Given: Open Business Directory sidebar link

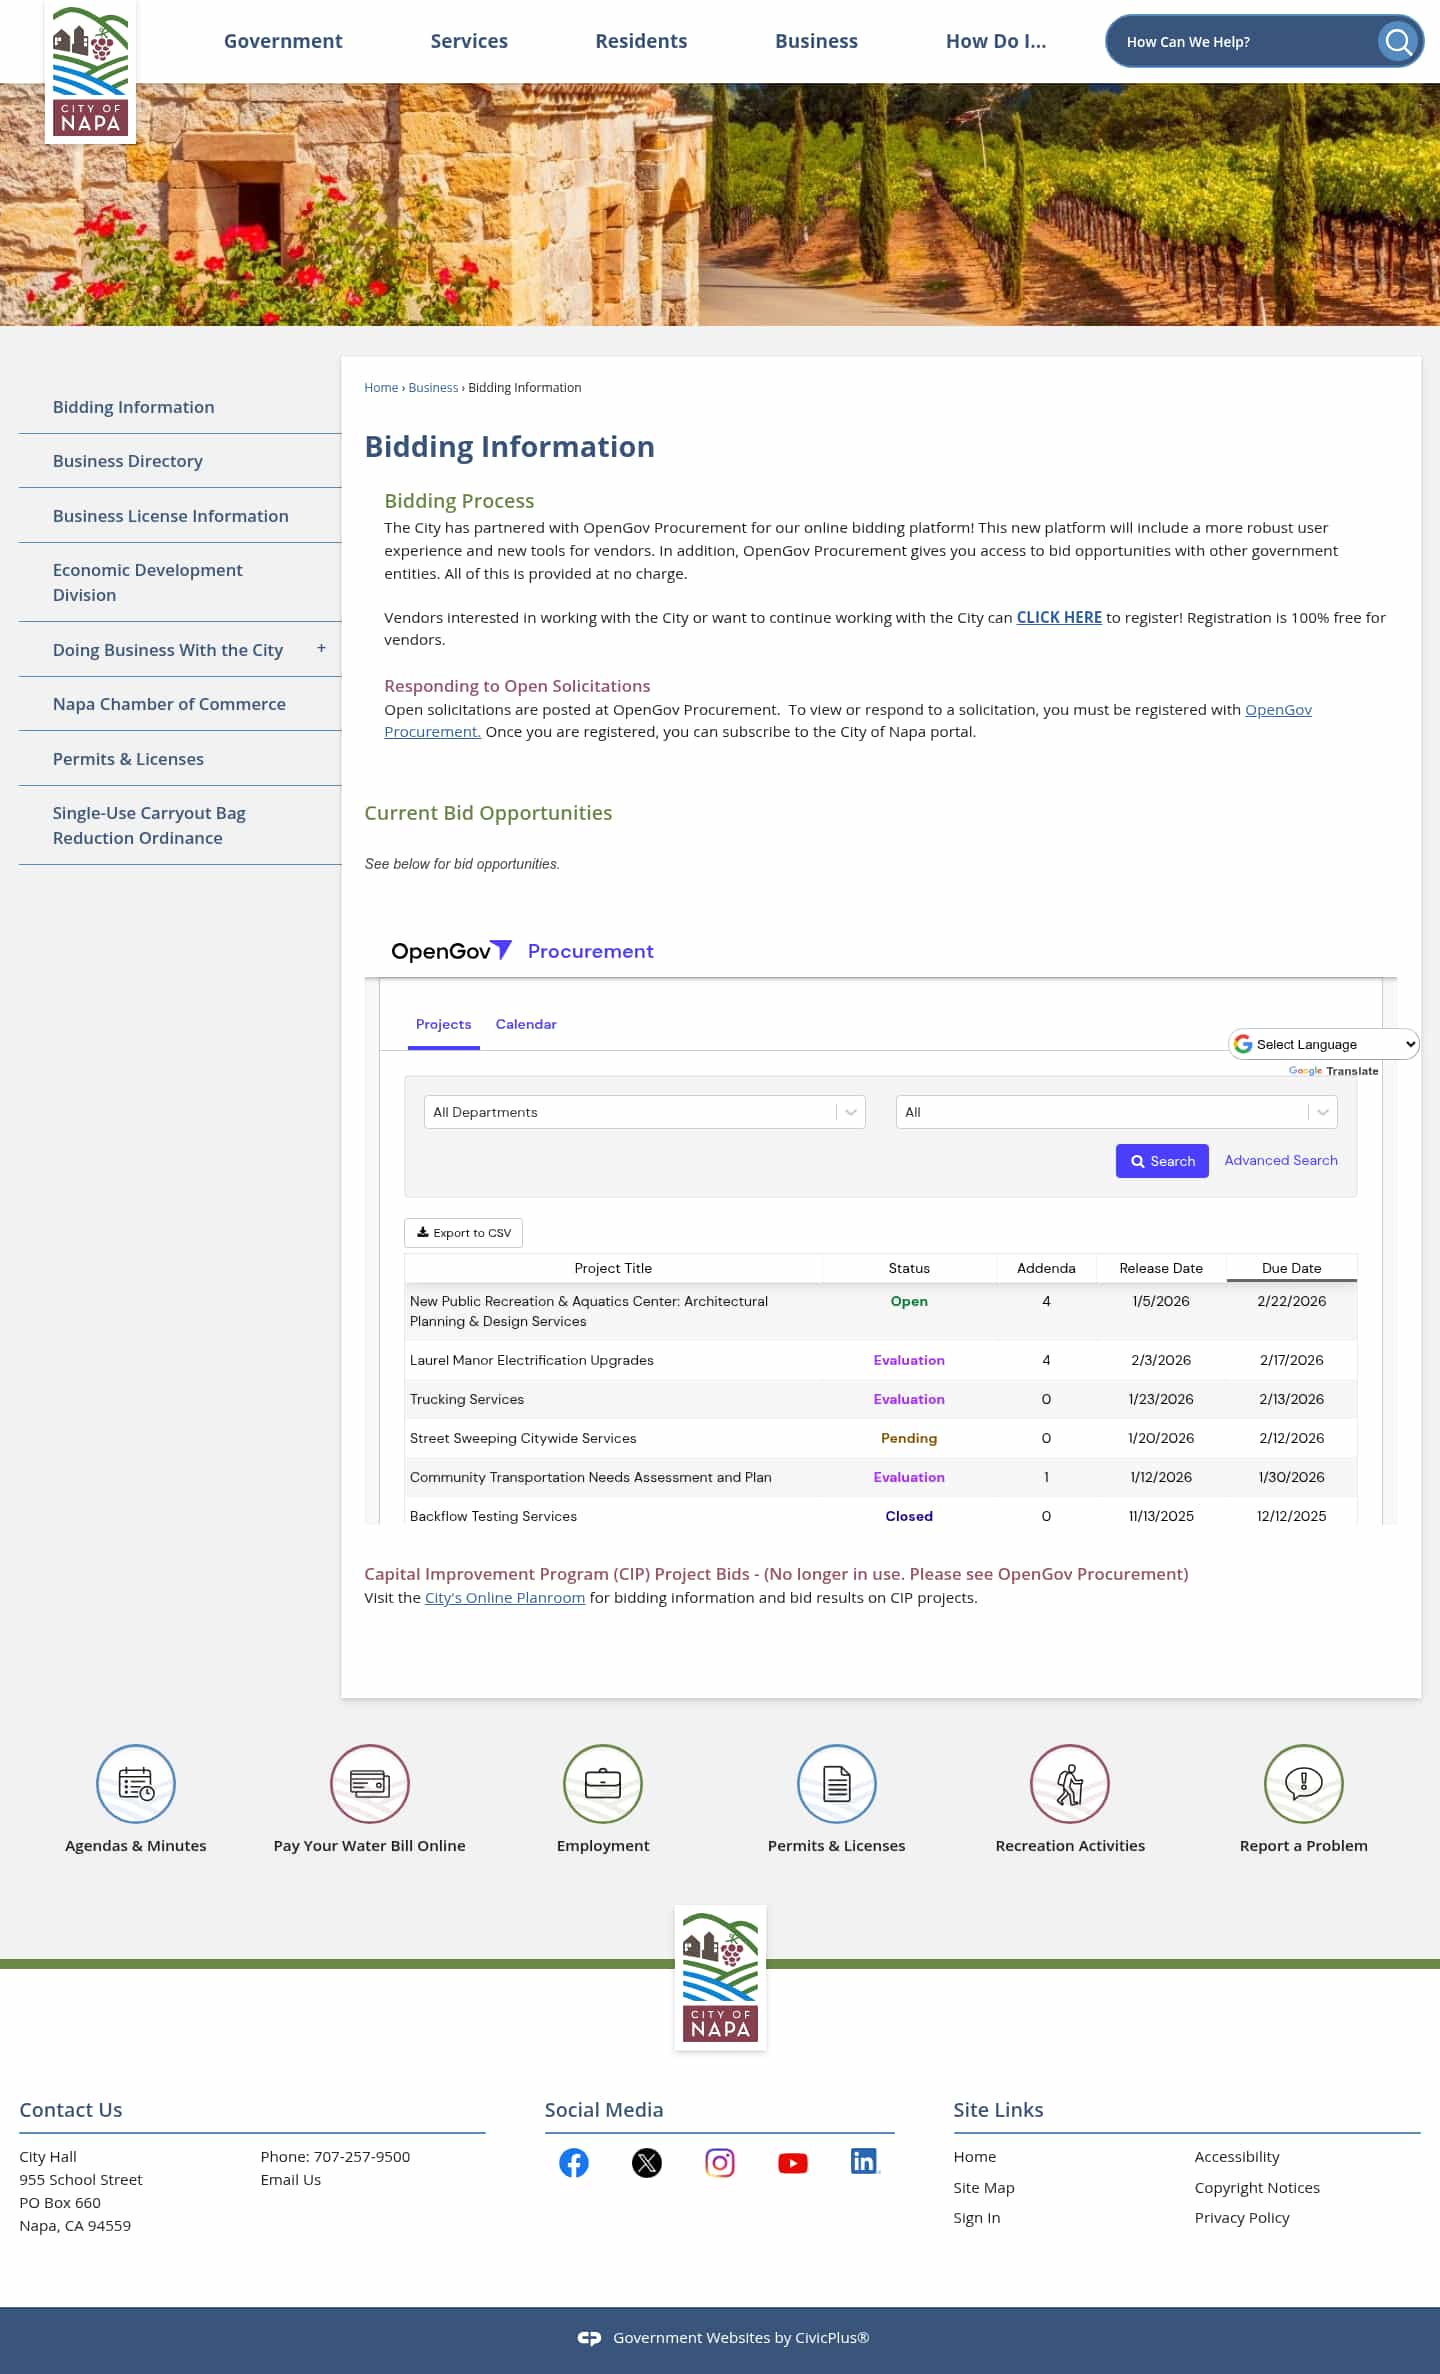Looking at the screenshot, I should (x=128, y=461).
